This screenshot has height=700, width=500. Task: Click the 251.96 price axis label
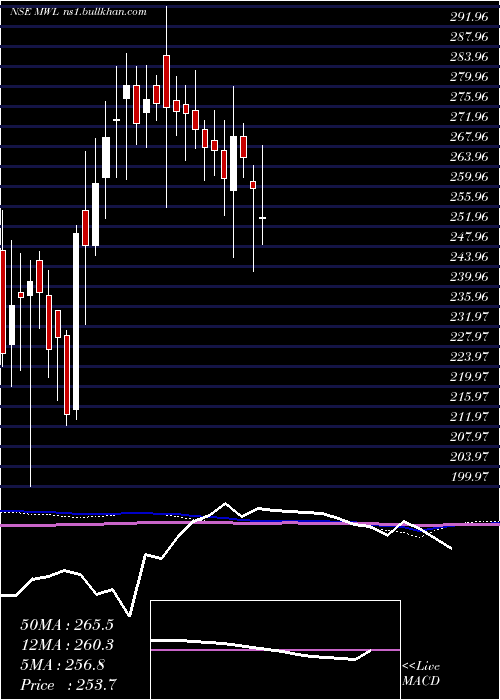[469, 217]
